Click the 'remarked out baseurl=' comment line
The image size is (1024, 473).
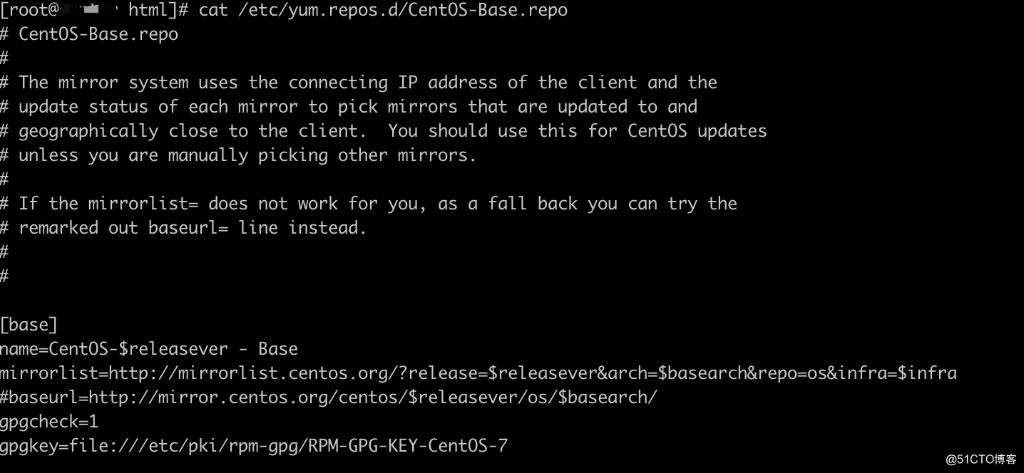[x=184, y=227]
